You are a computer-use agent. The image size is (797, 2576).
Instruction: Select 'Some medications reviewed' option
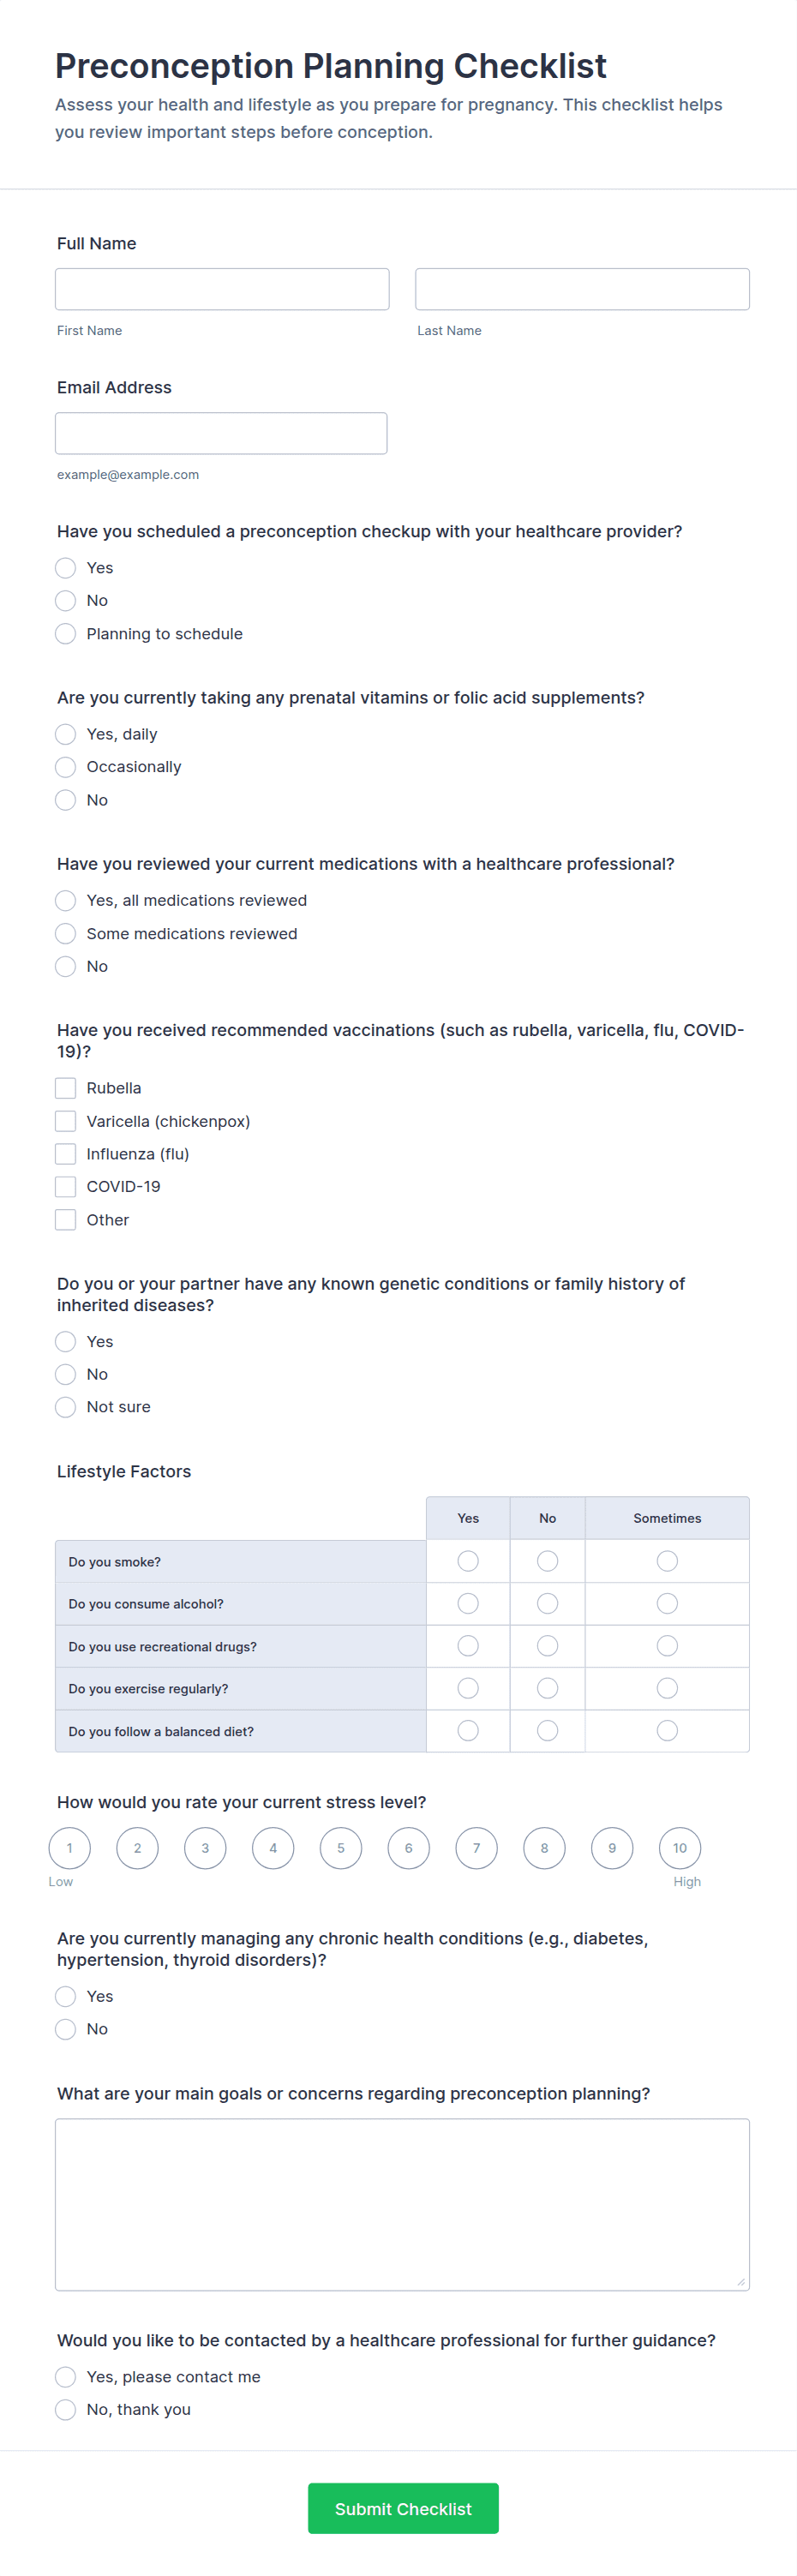click(66, 933)
